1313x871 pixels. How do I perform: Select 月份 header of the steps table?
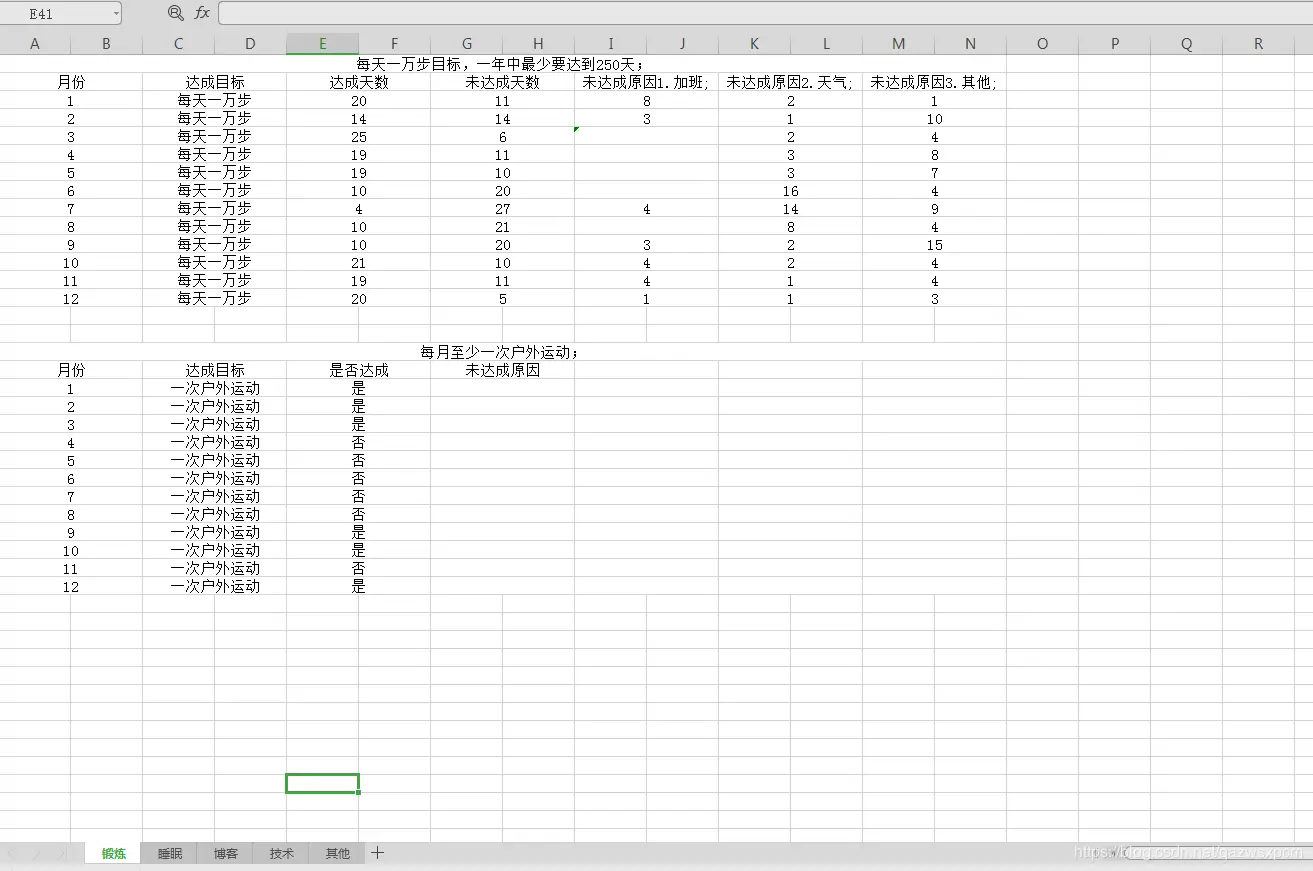pyautogui.click(x=71, y=82)
